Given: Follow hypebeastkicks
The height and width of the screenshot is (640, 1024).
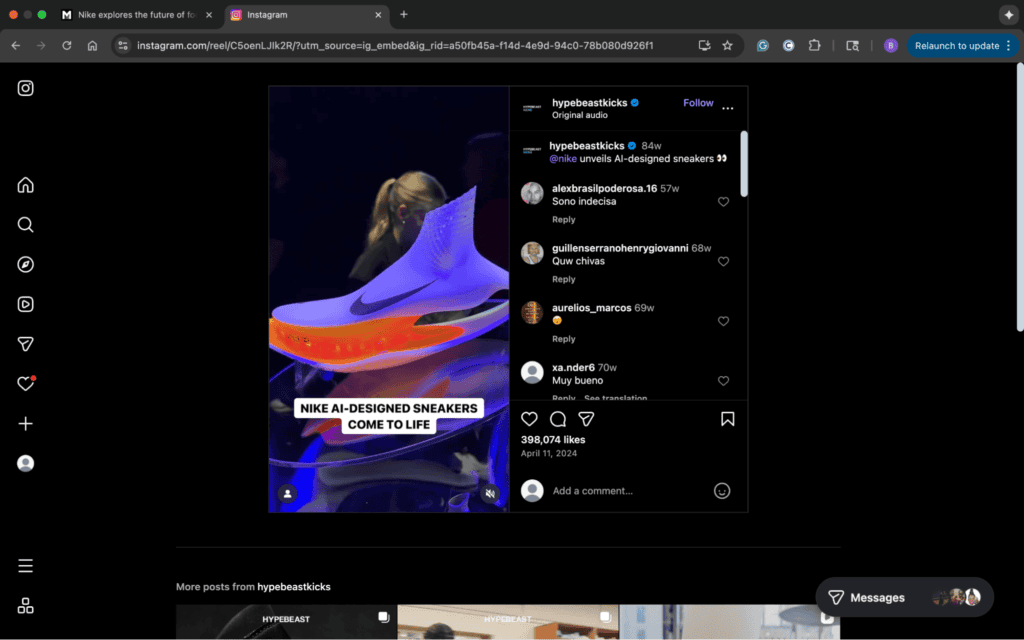Looking at the screenshot, I should click(x=698, y=103).
